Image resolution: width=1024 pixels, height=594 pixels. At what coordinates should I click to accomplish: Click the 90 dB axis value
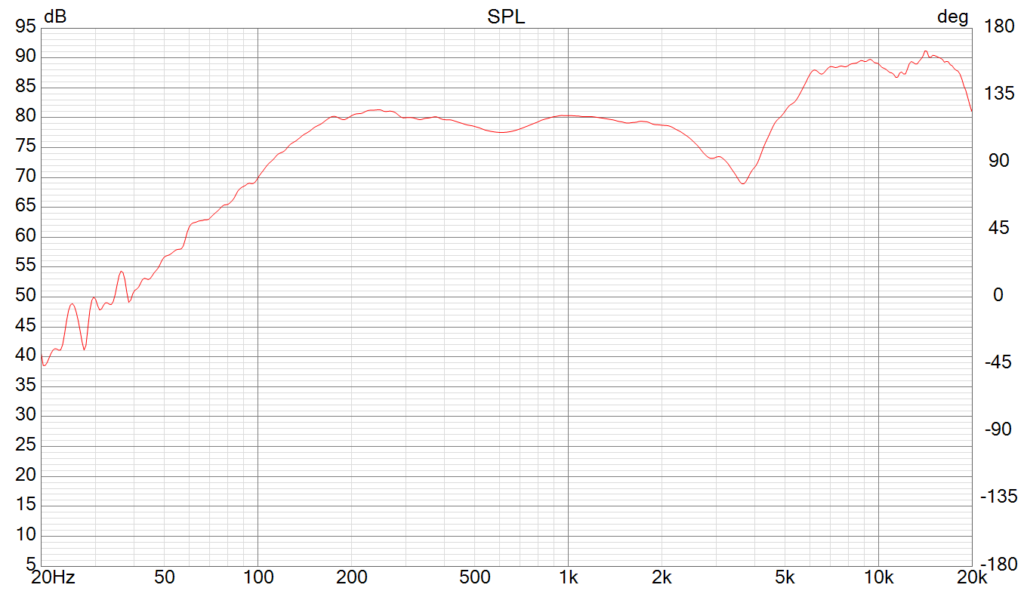[25, 56]
